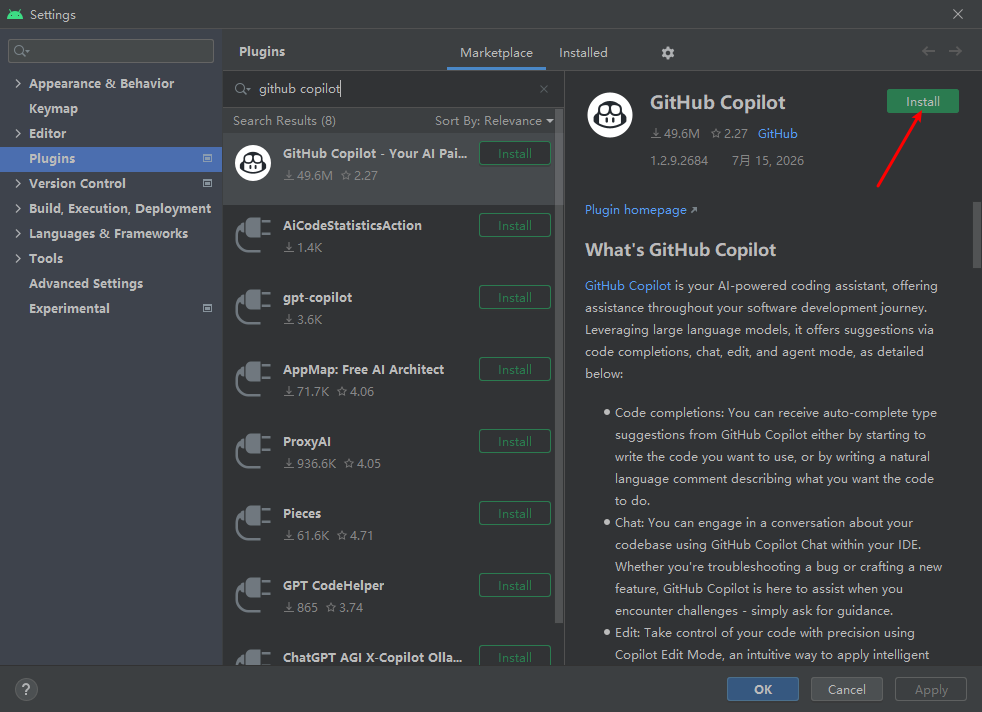Click the project-level icon beside Experimental
The height and width of the screenshot is (712, 982).
click(207, 308)
